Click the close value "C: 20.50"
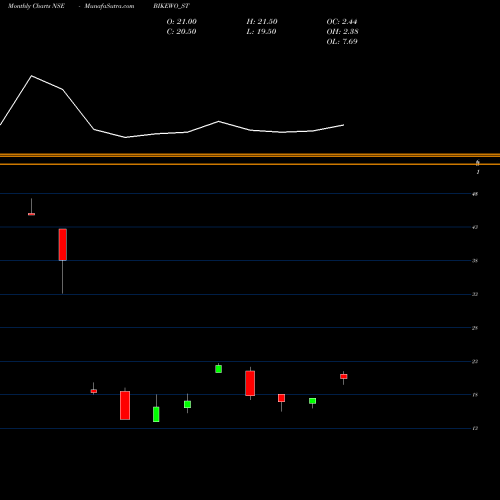This screenshot has width=500, height=500. [181, 32]
